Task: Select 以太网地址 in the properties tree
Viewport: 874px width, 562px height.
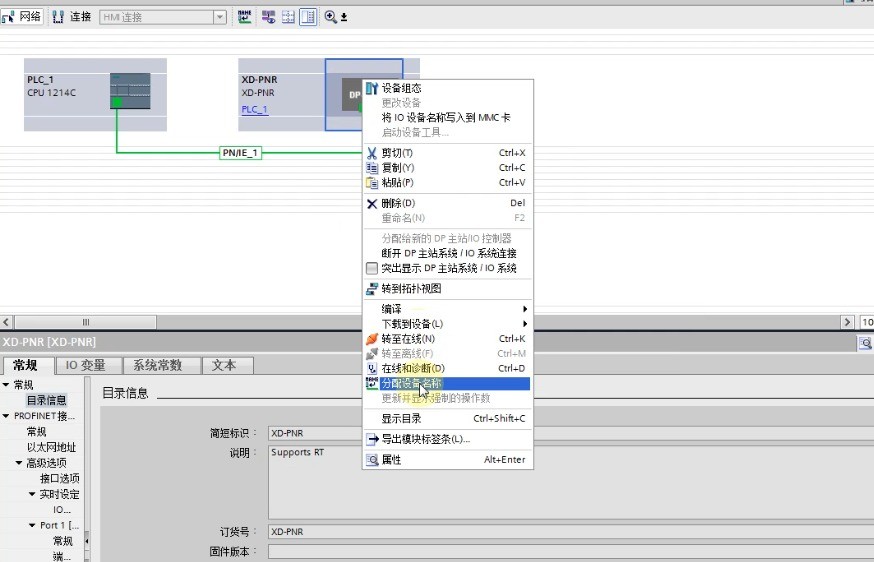Action: point(51,447)
